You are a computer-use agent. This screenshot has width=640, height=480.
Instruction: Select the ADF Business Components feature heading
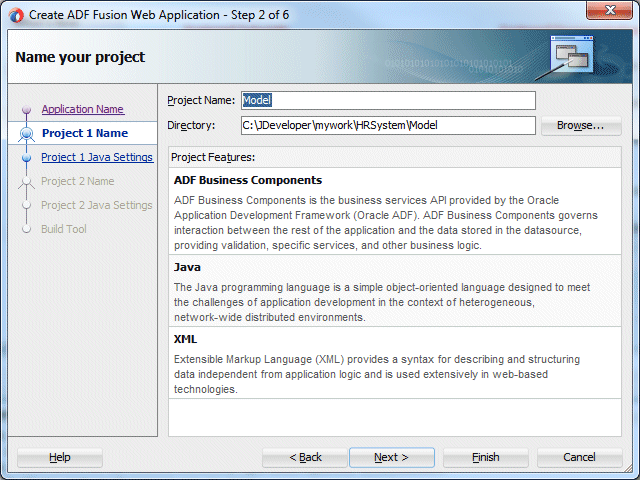click(x=248, y=180)
